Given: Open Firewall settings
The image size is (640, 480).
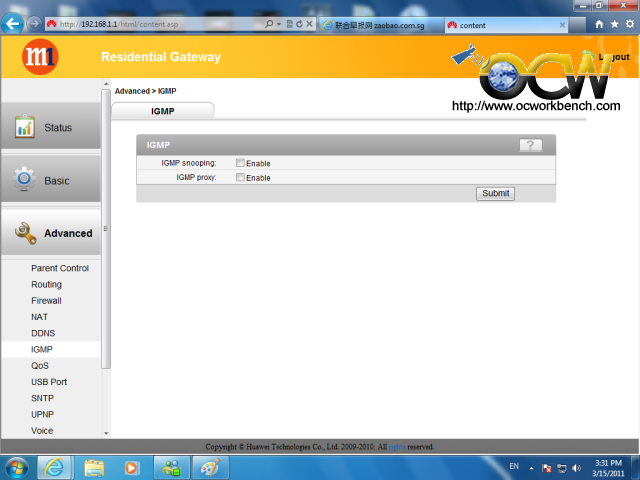Looking at the screenshot, I should 47,301.
